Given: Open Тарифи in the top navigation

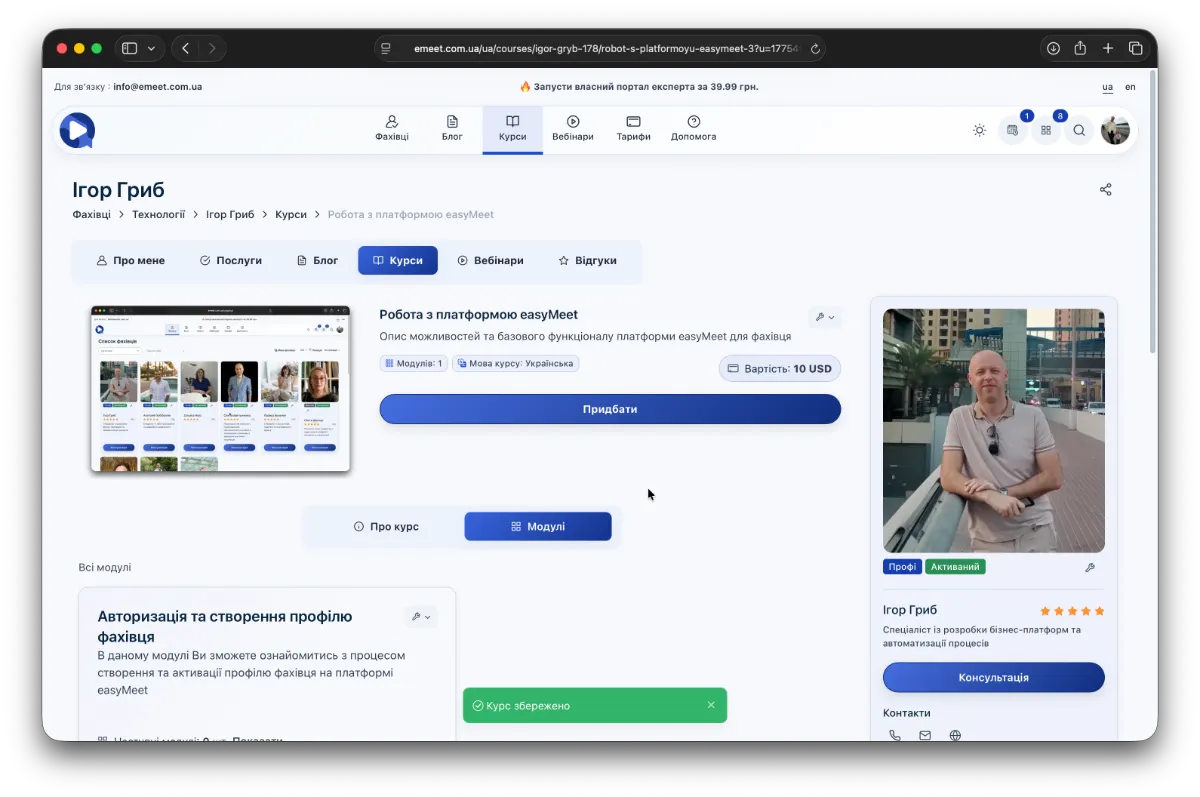Looking at the screenshot, I should 633,128.
